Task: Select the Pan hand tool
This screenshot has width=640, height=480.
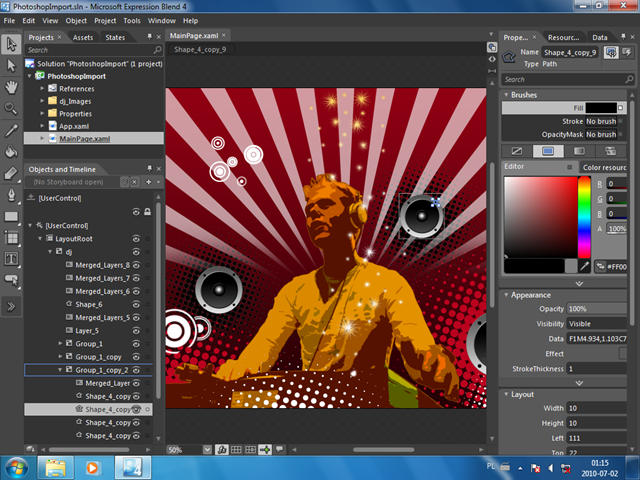Action: (11, 87)
